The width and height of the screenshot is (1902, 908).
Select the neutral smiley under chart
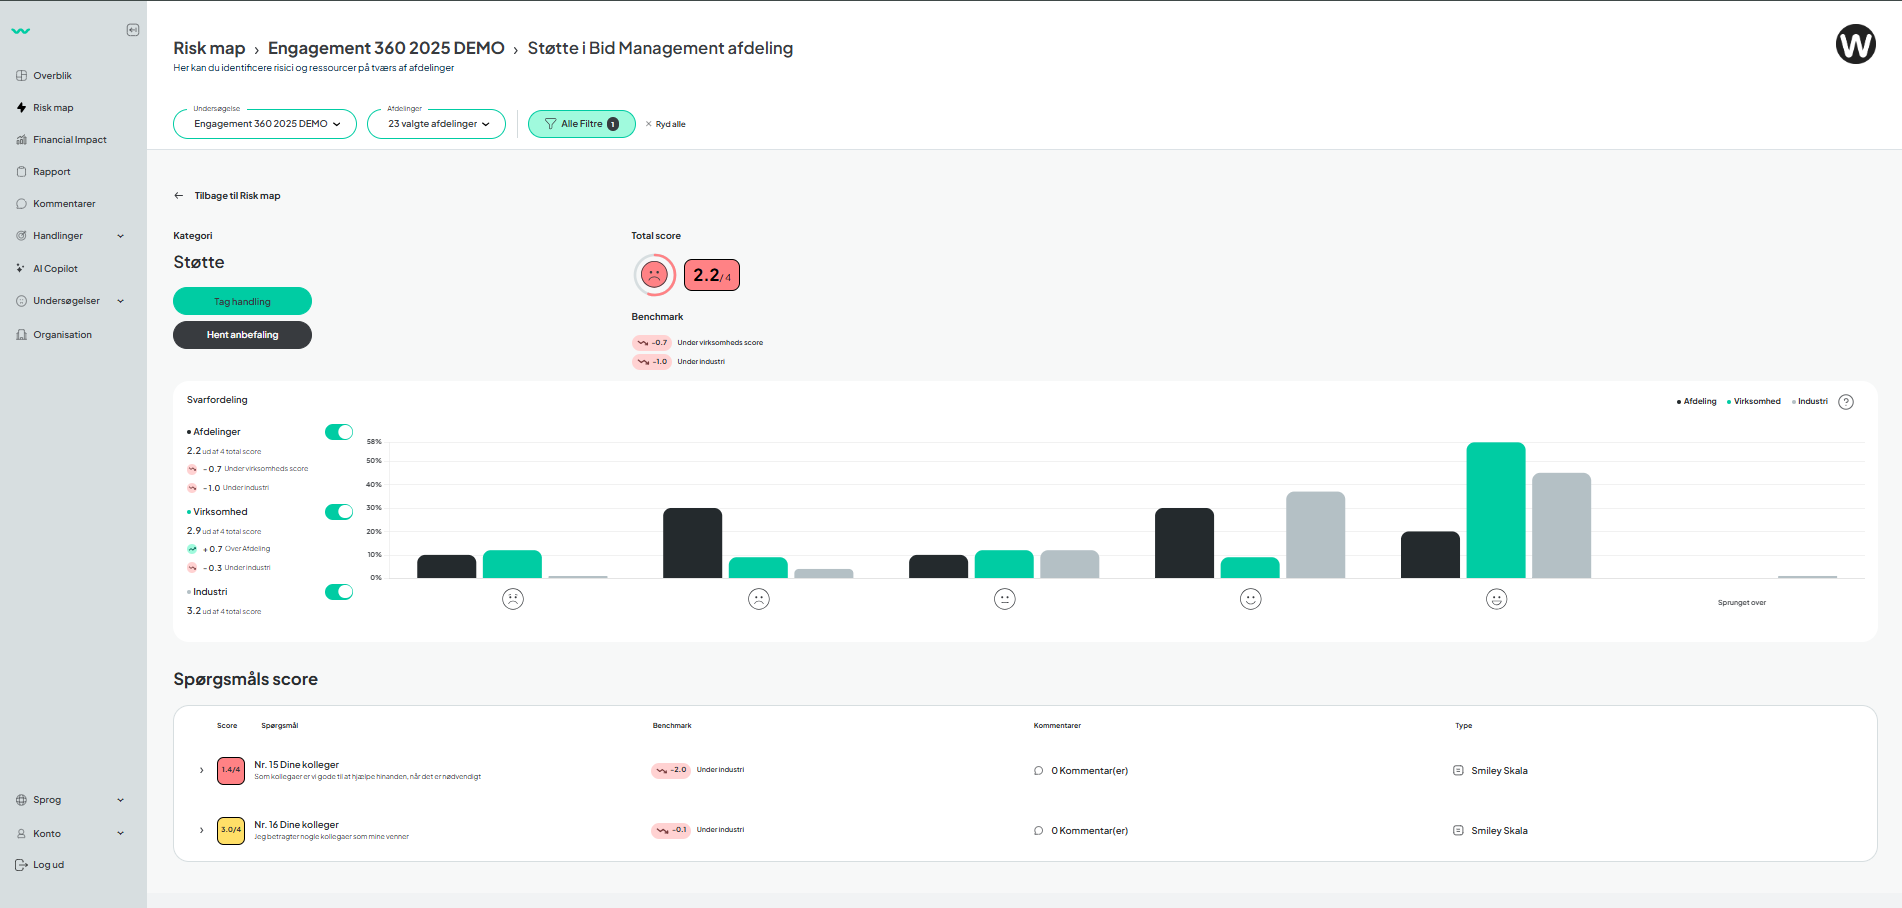coord(1005,599)
